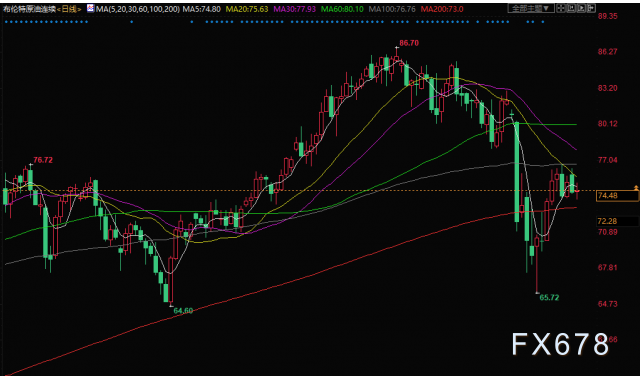This screenshot has height=380, width=640.
Task: Click the last icon in top-right toolbar
Action: pyautogui.click(x=591, y=8)
